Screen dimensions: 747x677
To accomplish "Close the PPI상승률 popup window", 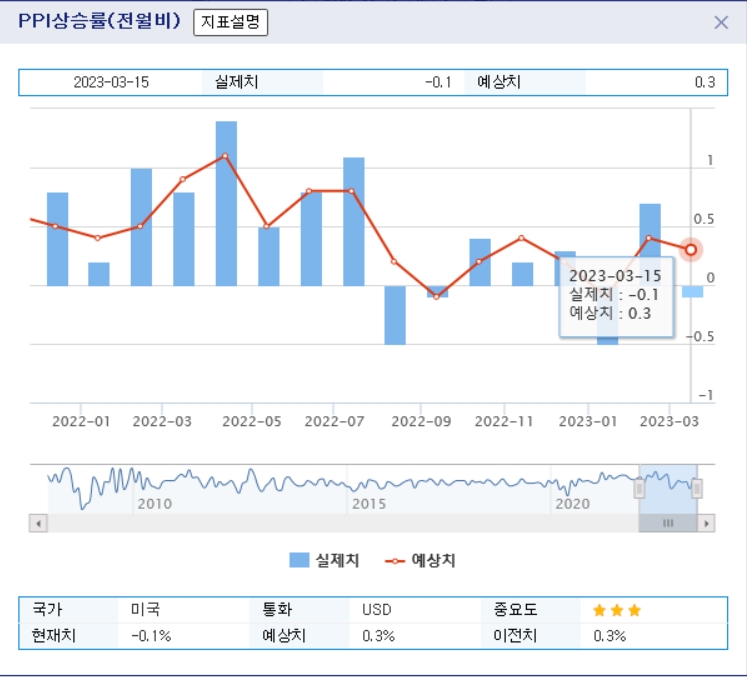I will [721, 22].
